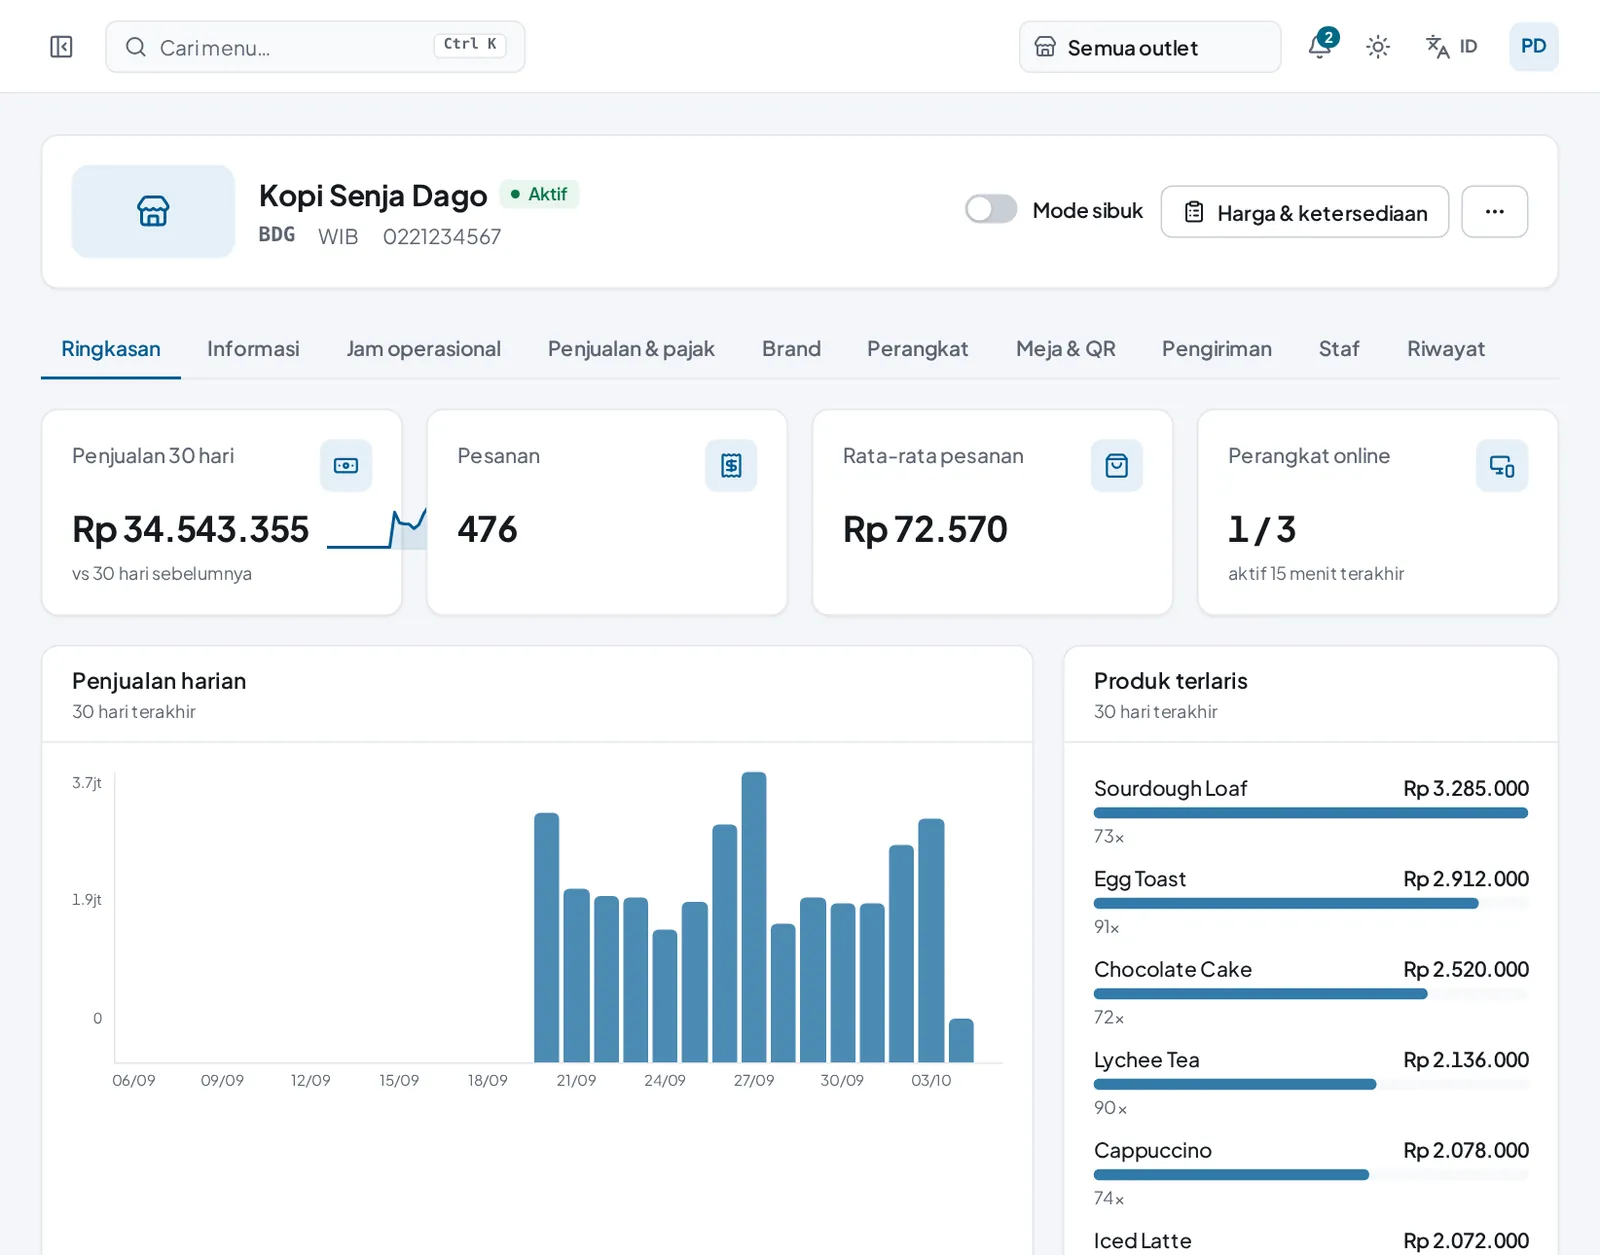The width and height of the screenshot is (1600, 1255).
Task: Collapse the sidebar panel icon
Action: 61,47
